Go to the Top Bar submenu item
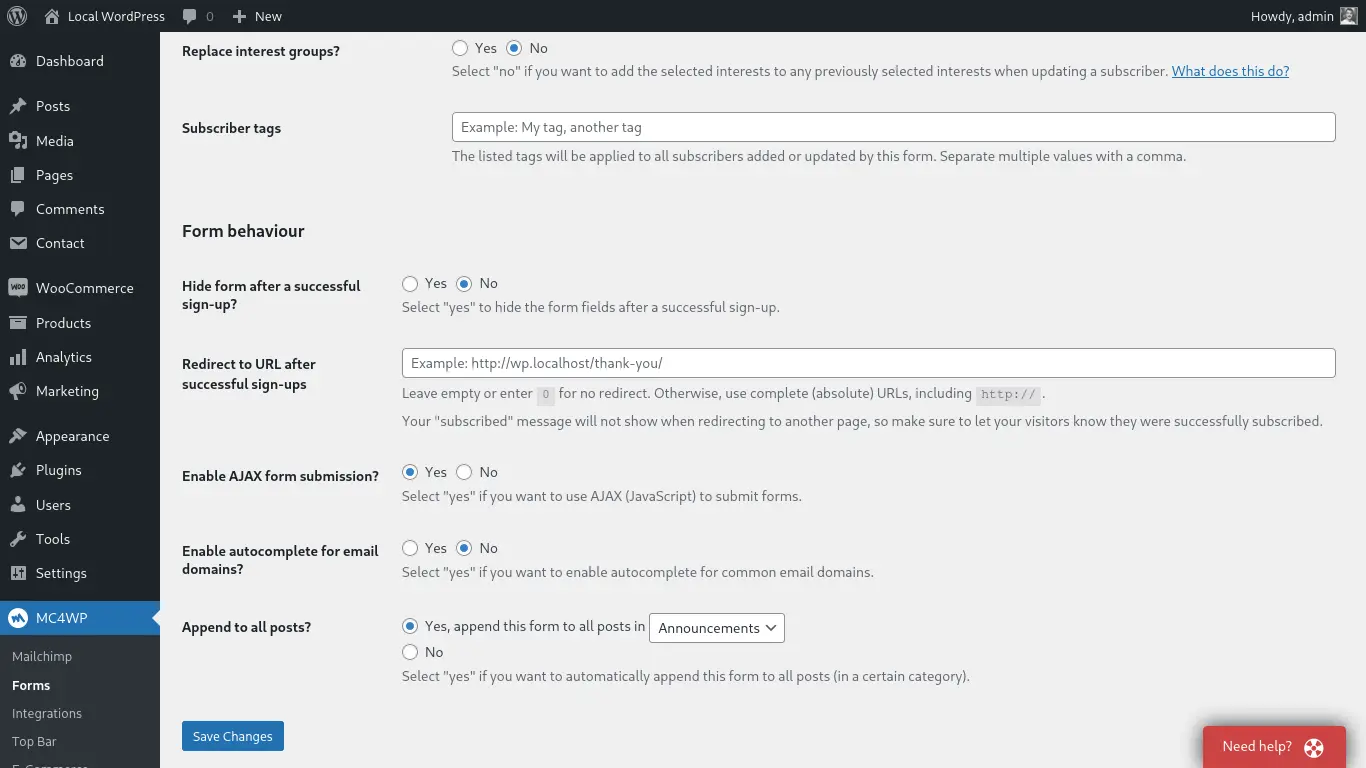1366x768 pixels. (34, 741)
